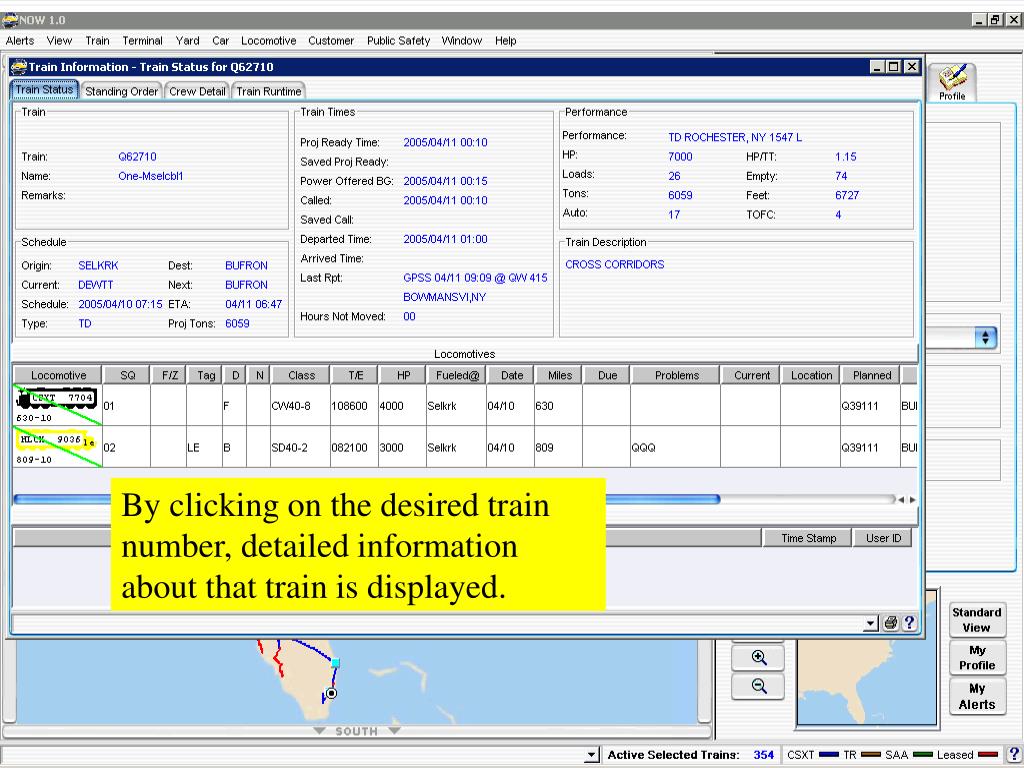The width and height of the screenshot is (1024, 768).
Task: Open the Yard menu
Action: click(x=187, y=40)
